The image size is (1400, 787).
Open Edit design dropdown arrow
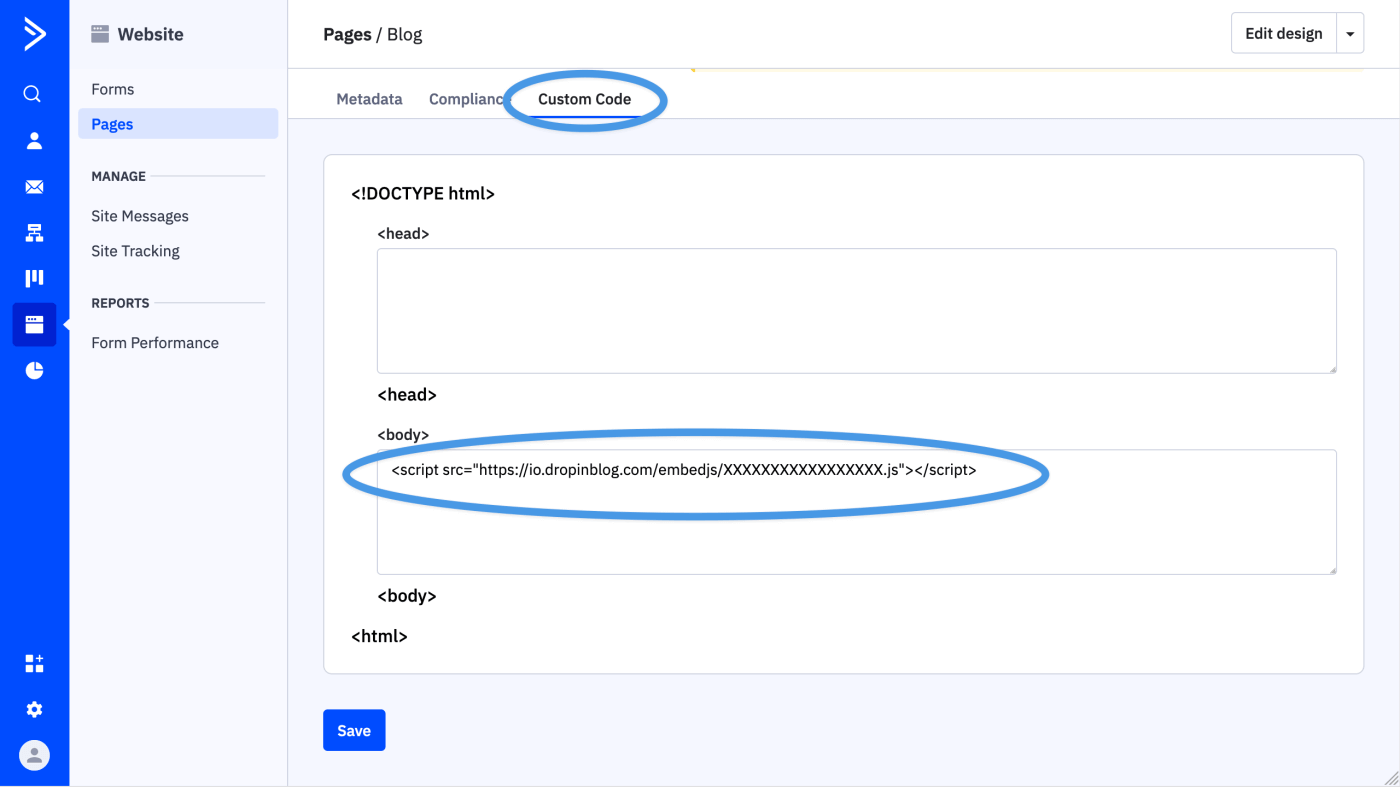1350,34
